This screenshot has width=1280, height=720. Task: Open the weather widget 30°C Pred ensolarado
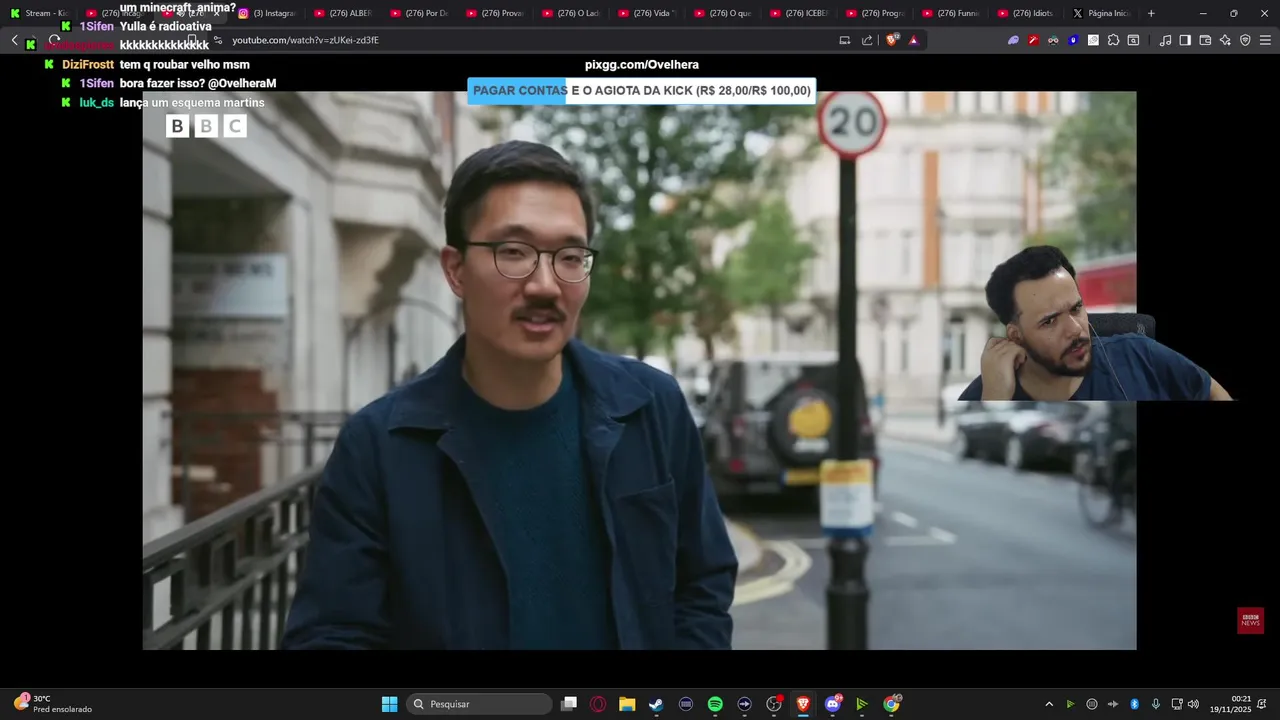[x=53, y=704]
